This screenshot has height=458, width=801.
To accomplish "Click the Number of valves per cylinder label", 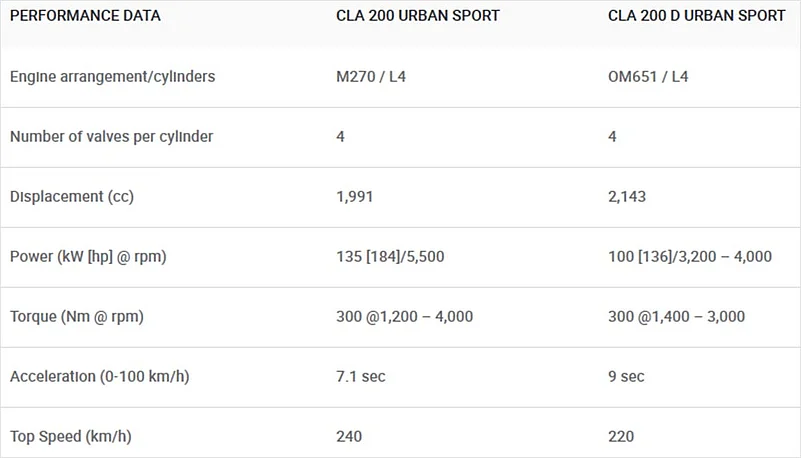I will pyautogui.click(x=111, y=136).
